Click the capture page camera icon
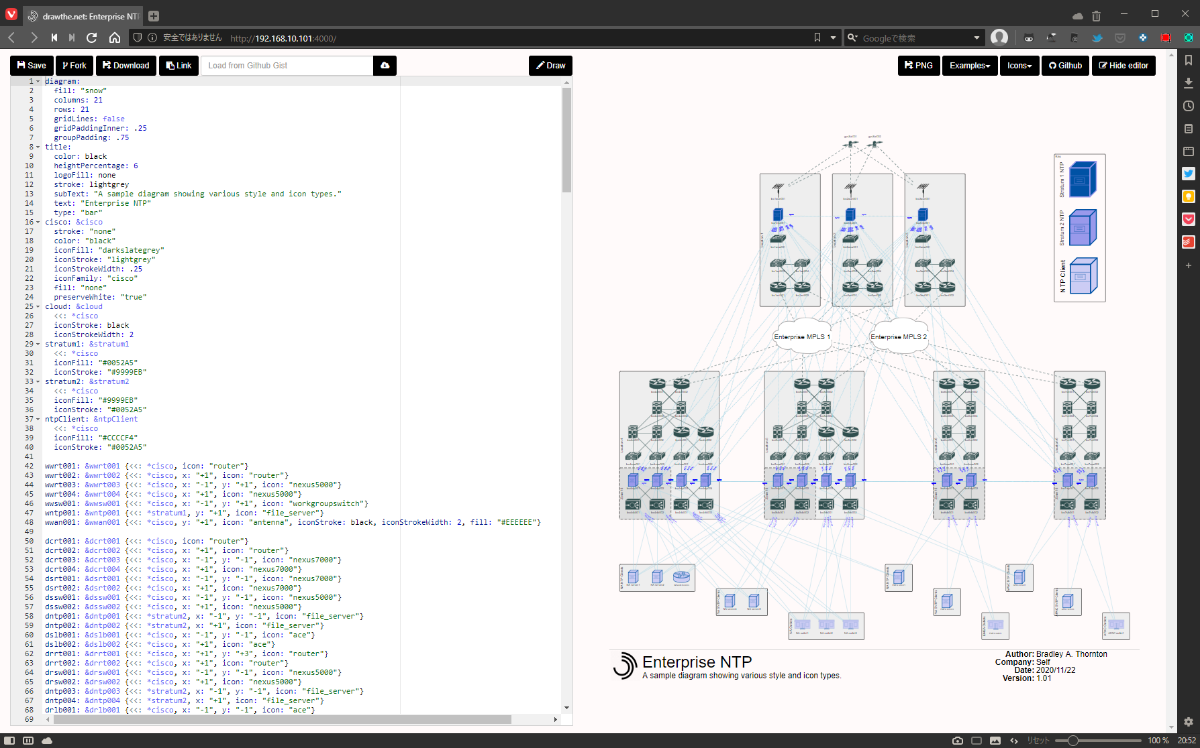Viewport: 1200px width, 748px height. point(957,740)
